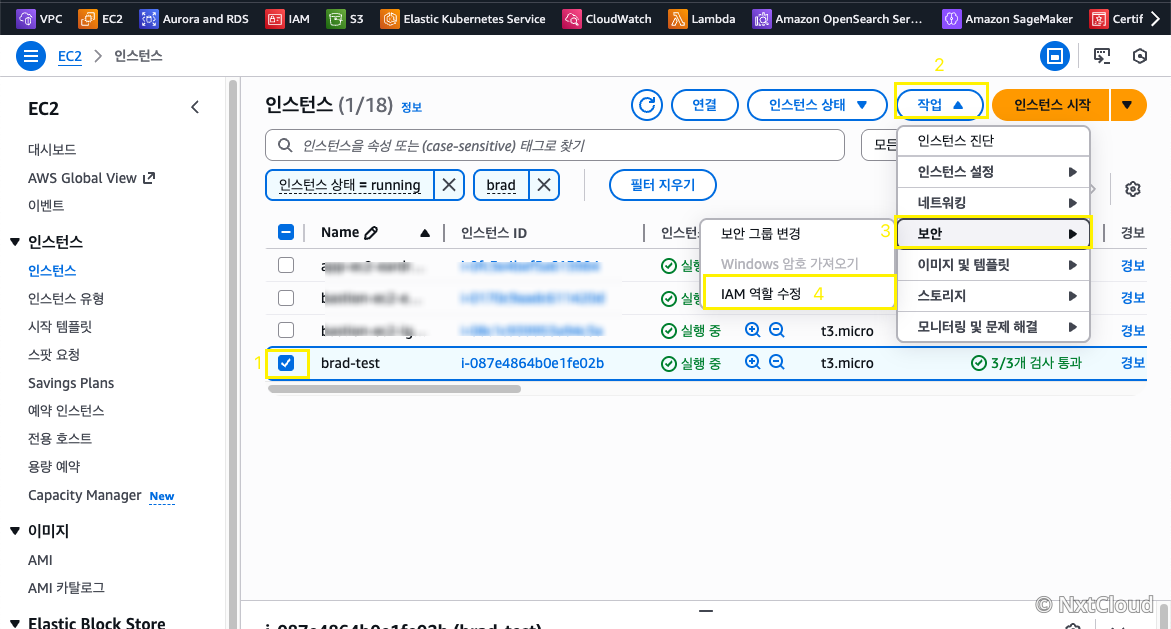Remove the running state filter
Screen dimensions: 1171x629
coord(449,185)
